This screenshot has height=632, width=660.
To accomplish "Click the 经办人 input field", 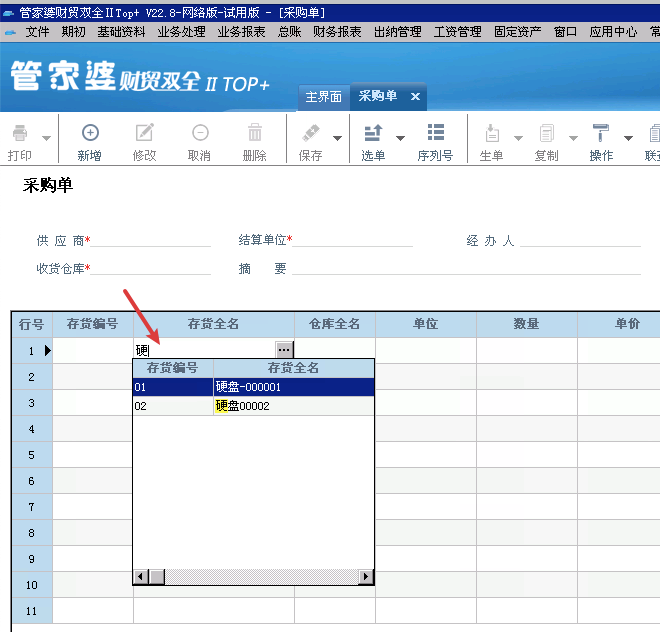I will 580,240.
